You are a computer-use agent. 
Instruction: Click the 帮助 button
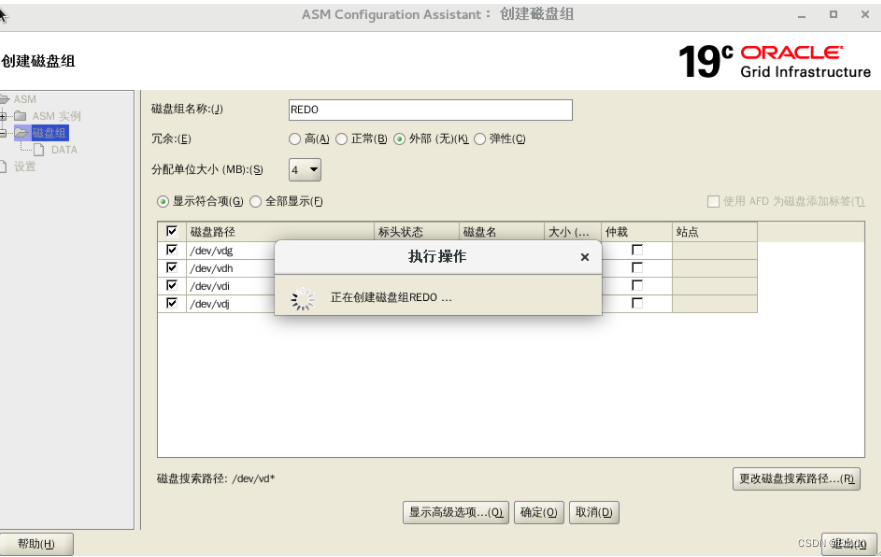point(36,544)
